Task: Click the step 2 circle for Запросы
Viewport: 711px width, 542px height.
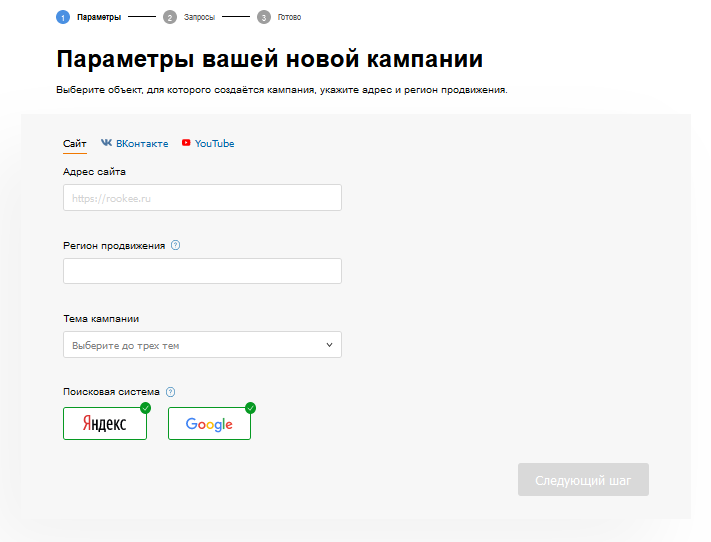Action: click(x=170, y=17)
